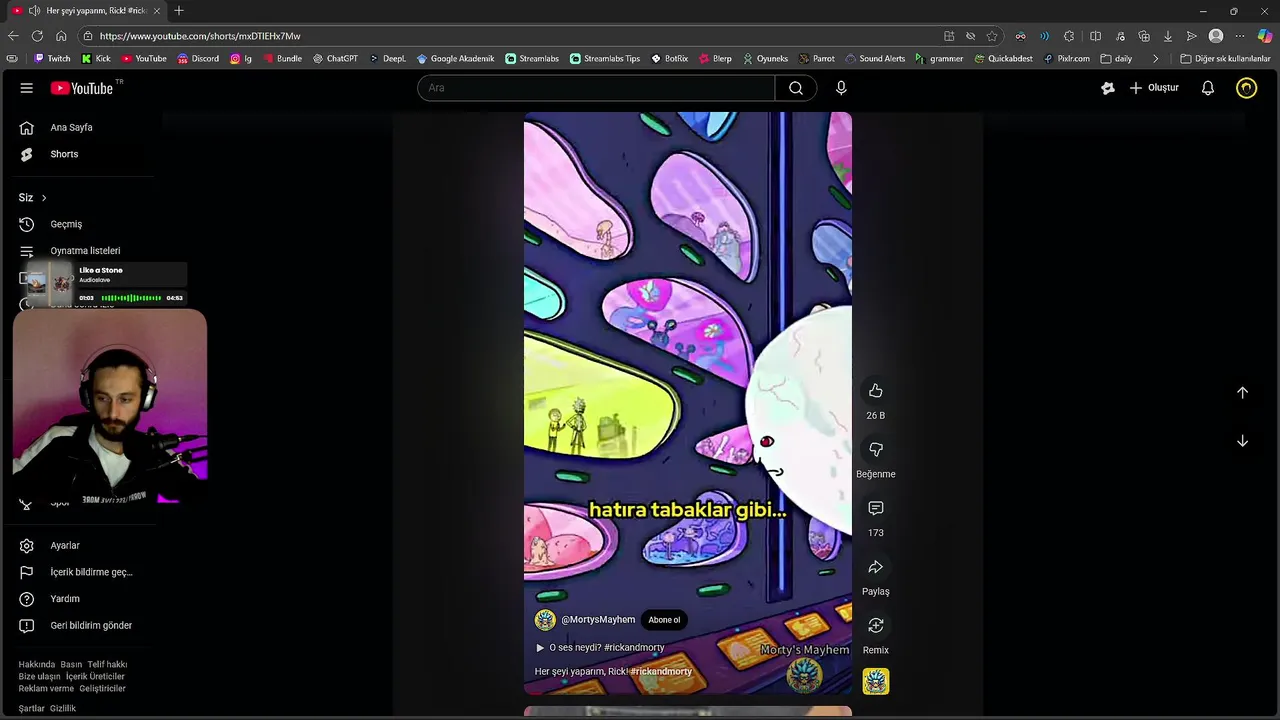Open browser profile icon

[x=1216, y=36]
